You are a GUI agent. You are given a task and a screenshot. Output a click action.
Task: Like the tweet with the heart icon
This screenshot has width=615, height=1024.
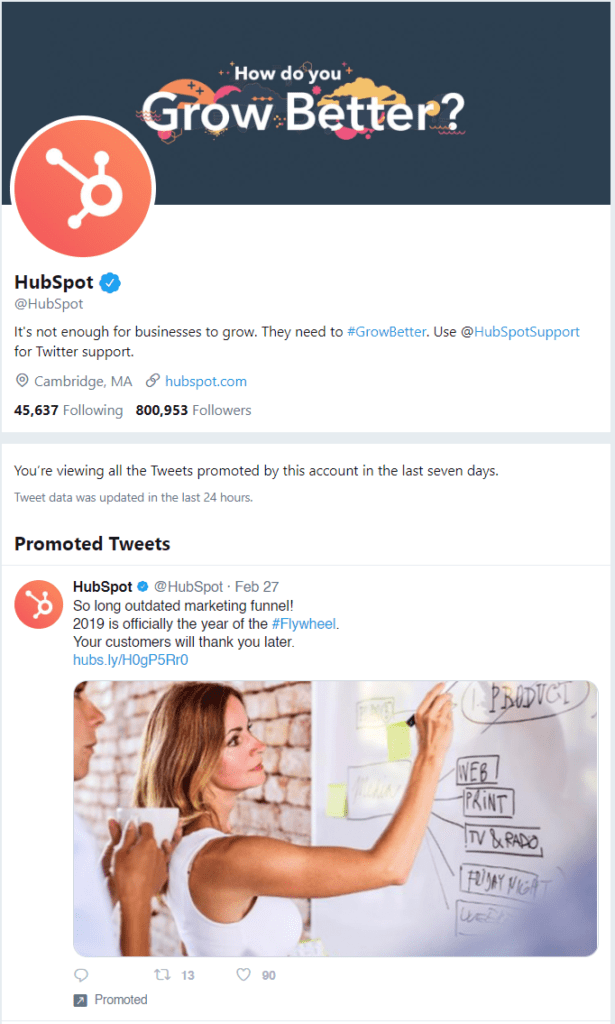point(243,975)
